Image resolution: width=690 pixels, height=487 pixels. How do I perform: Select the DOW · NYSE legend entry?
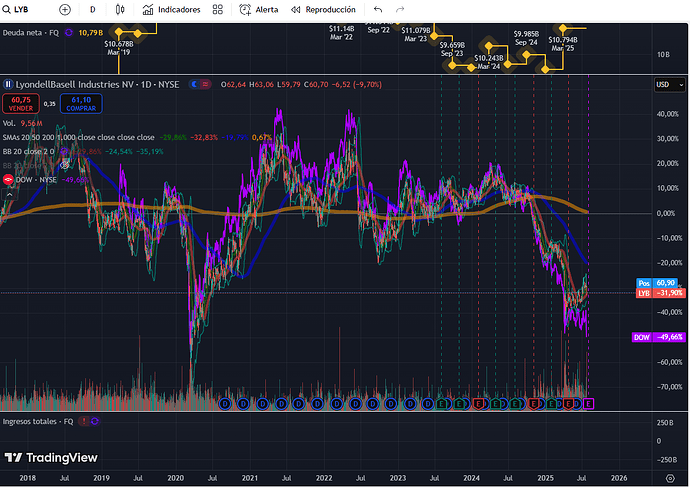(36, 179)
